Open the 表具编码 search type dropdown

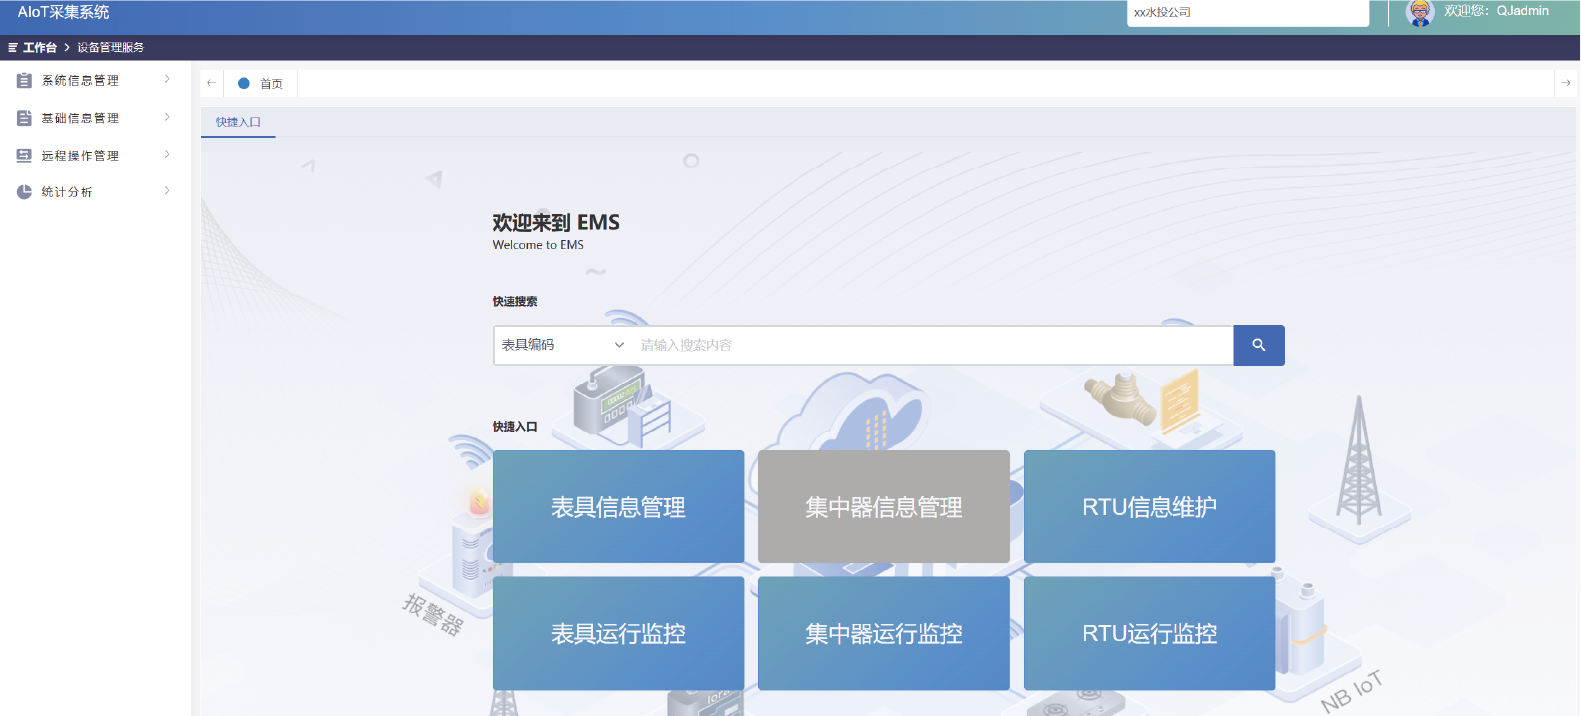(562, 345)
